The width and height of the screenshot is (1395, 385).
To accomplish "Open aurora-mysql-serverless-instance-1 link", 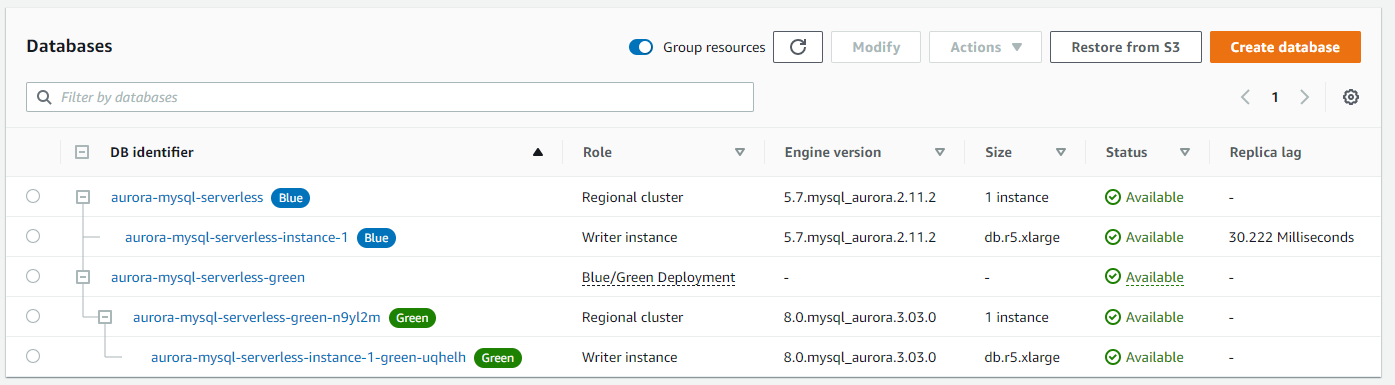I will coord(236,237).
